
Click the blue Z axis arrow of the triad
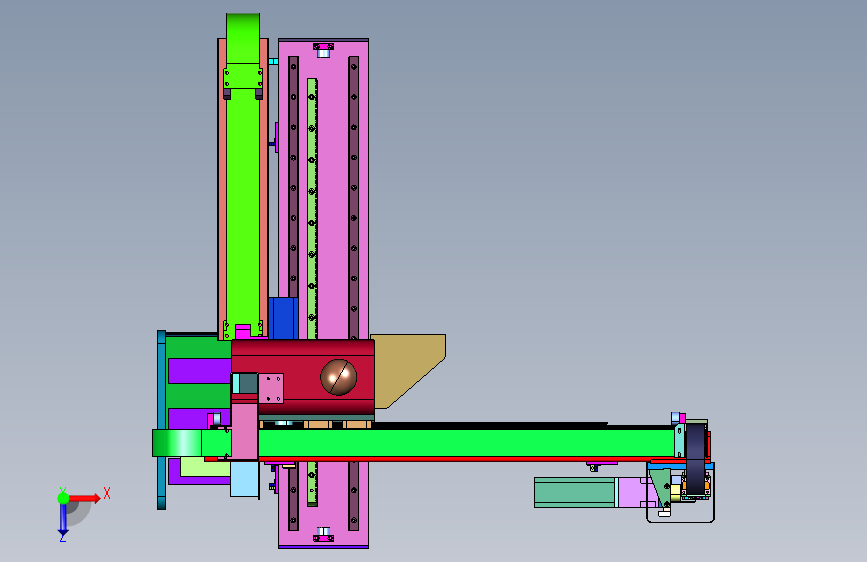click(63, 518)
